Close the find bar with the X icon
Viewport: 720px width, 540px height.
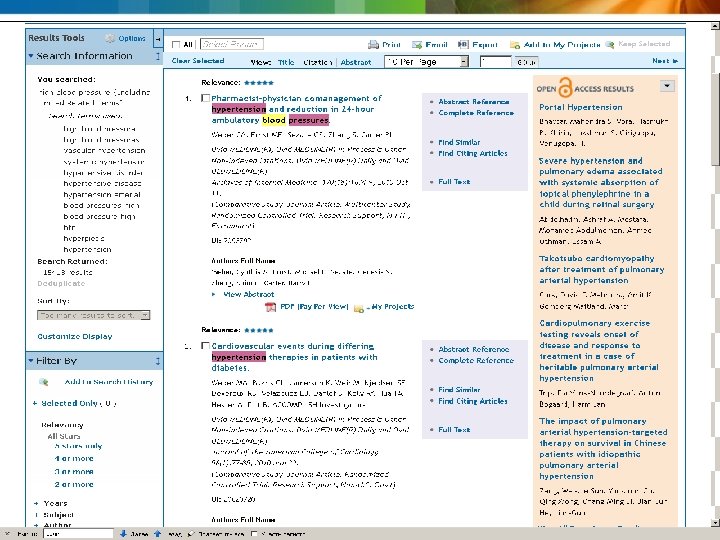[x=7, y=534]
